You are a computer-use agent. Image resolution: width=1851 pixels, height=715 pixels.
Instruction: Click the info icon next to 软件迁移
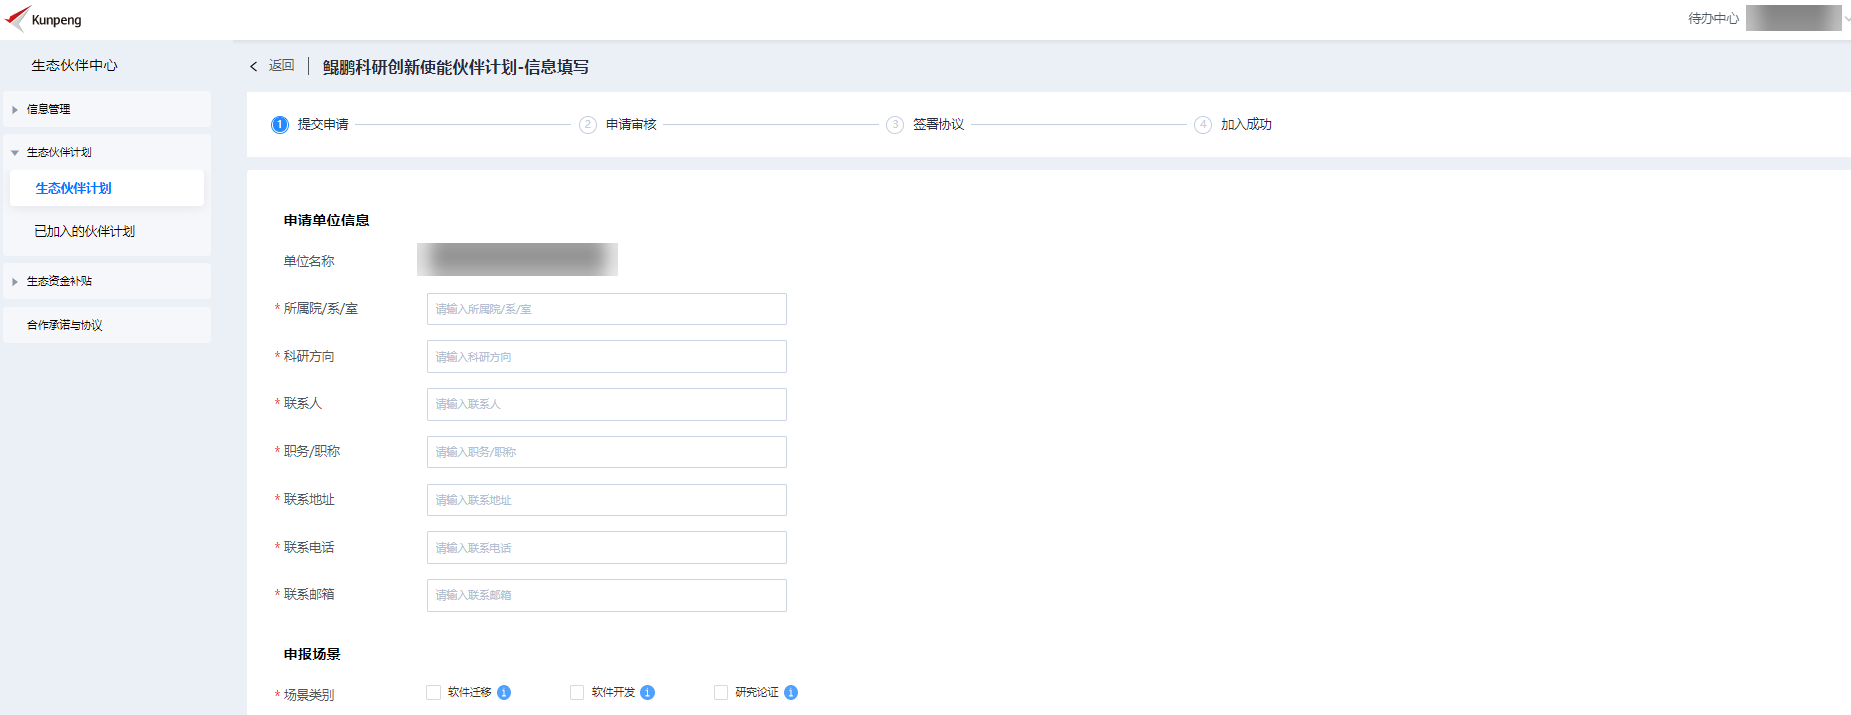pos(504,692)
